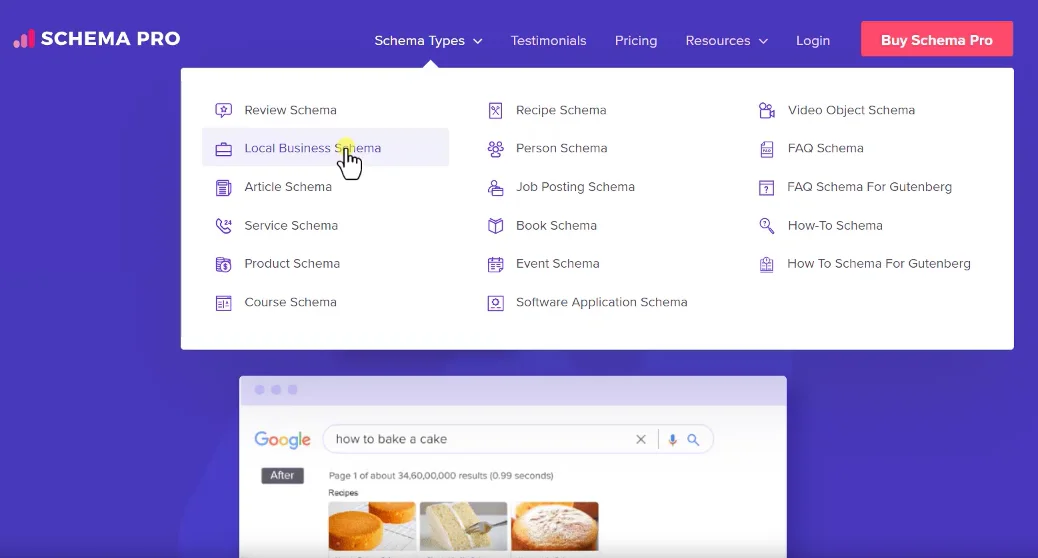The width and height of the screenshot is (1038, 558).
Task: Click the Recipes heading text
Action: point(343,492)
